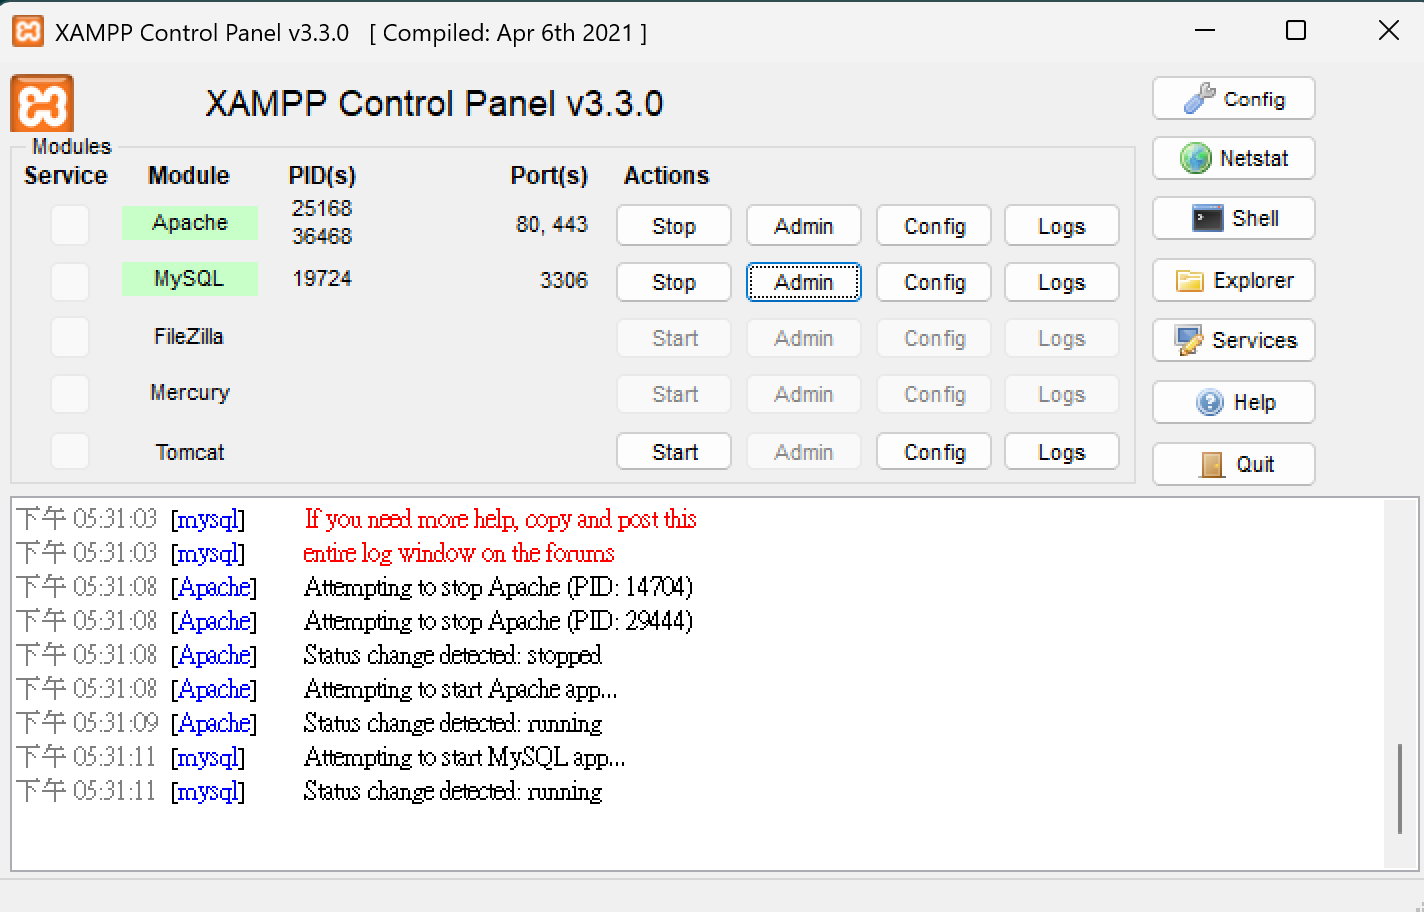Click MySQL port 3306
This screenshot has width=1424, height=912.
(564, 280)
